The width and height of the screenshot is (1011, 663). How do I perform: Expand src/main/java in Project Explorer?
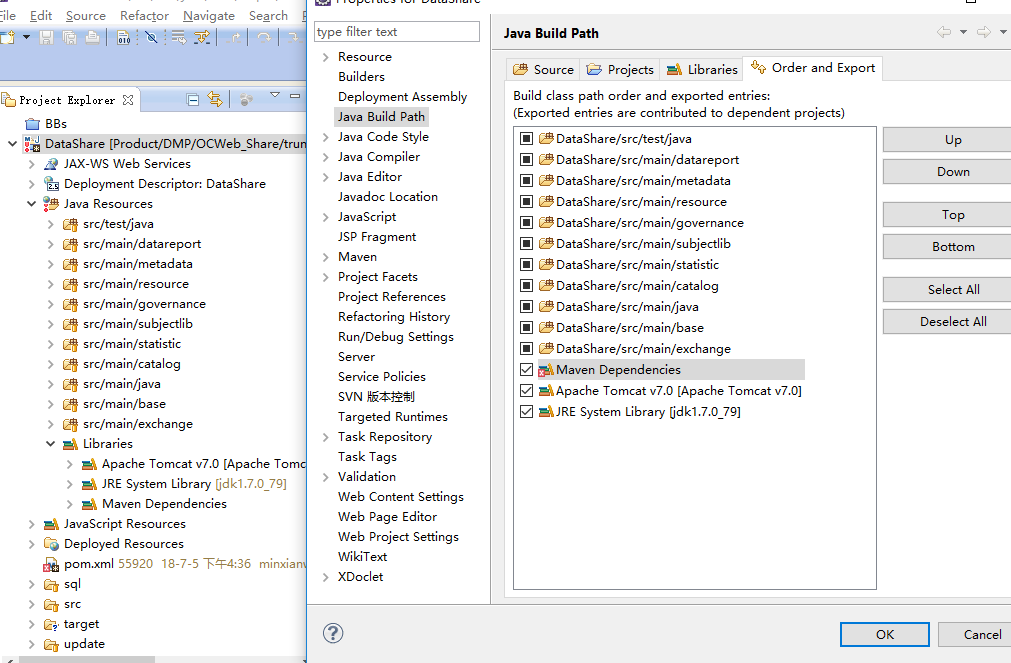click(50, 384)
